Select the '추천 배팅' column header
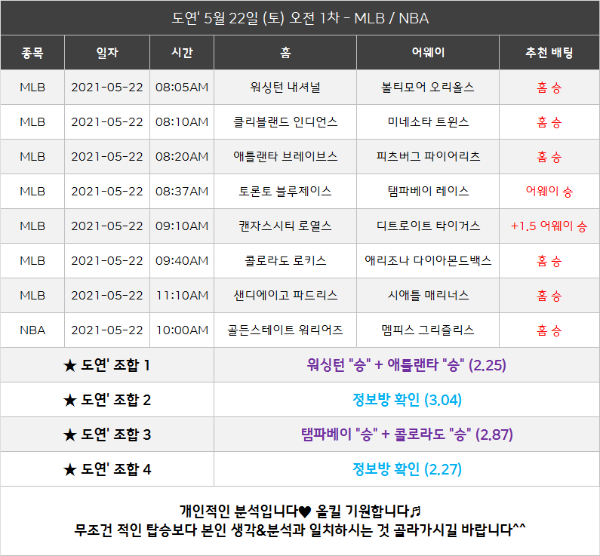Image resolution: width=600 pixels, height=556 pixels. (549, 52)
